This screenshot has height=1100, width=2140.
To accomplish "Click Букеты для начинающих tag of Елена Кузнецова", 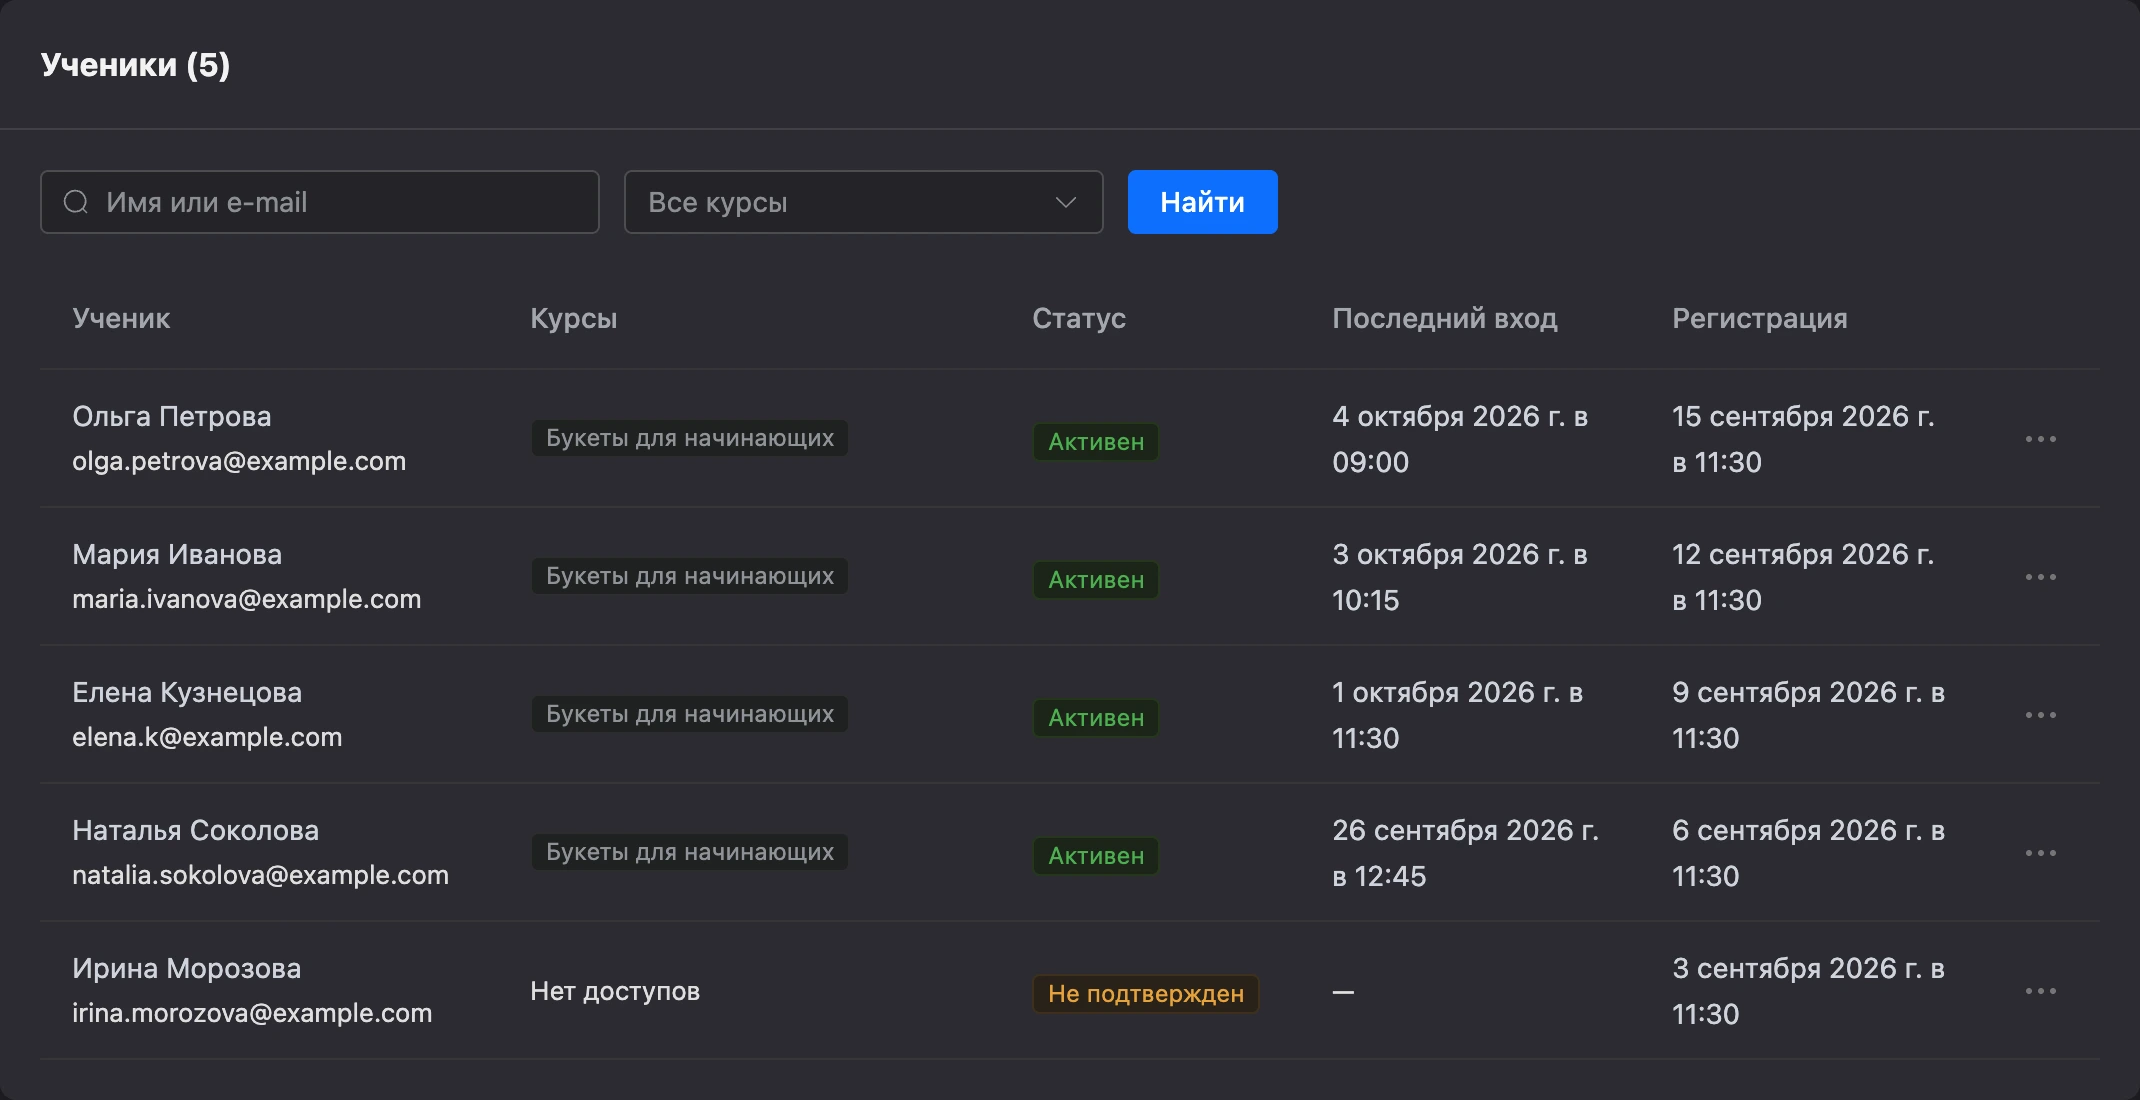I will pos(690,714).
